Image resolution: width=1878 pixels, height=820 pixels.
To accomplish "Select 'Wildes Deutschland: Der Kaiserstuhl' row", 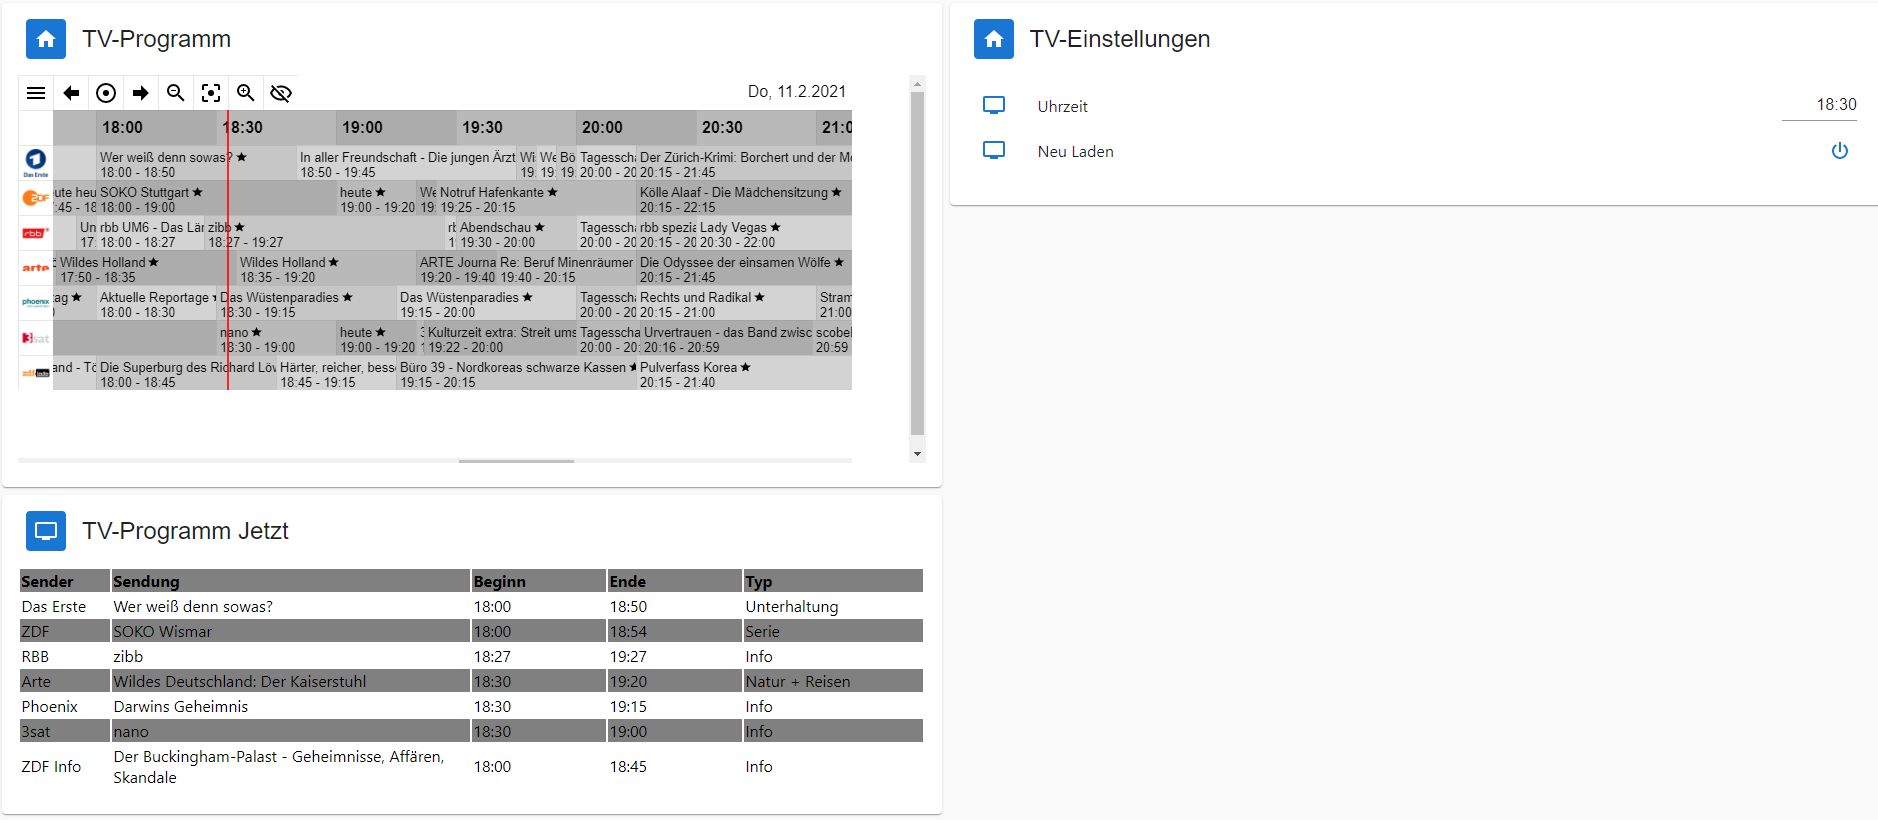I will pos(470,681).
